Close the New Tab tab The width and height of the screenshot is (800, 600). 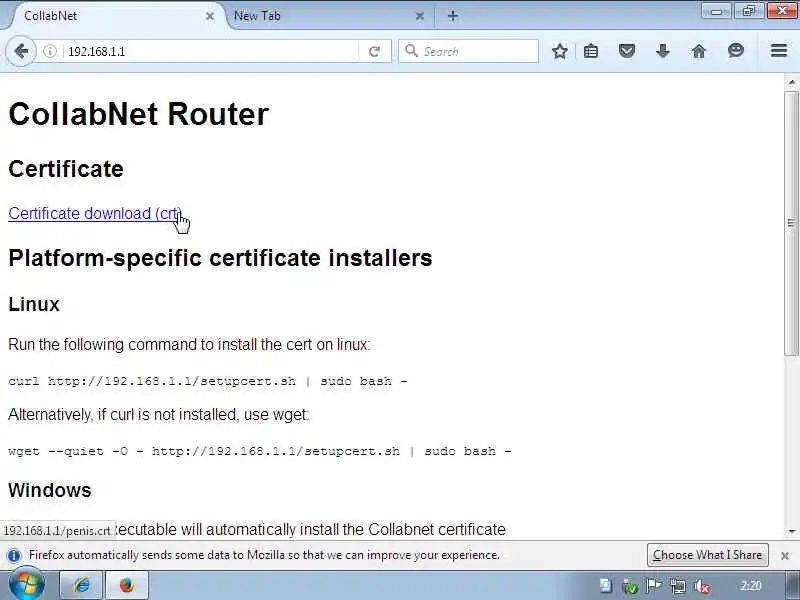420,16
